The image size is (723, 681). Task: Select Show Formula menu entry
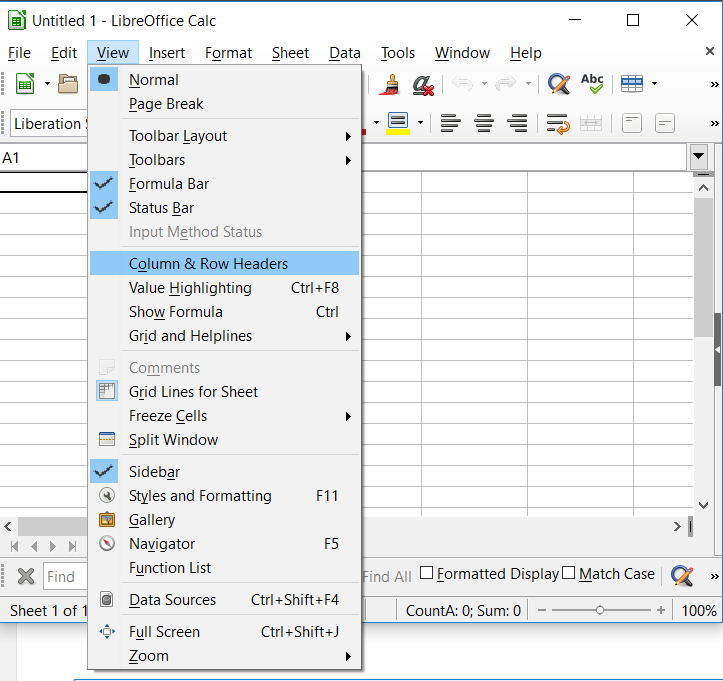pos(224,312)
